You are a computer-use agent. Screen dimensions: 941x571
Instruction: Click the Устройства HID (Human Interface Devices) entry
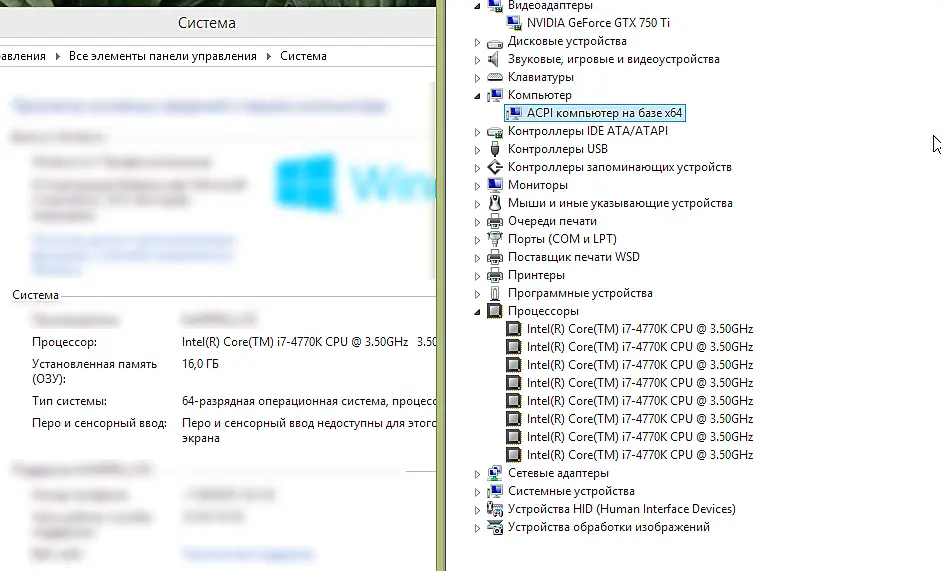621,509
